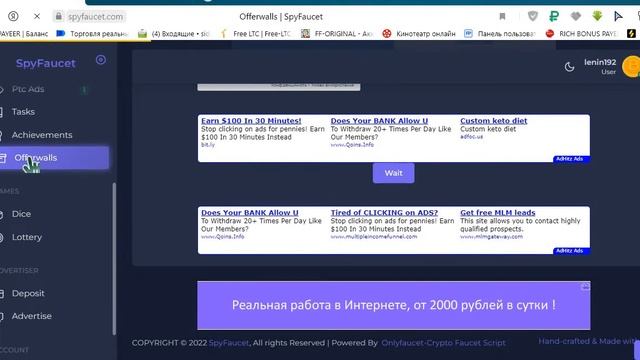
Task: Open Dice game in sidebar
Action: pyautogui.click(x=21, y=214)
